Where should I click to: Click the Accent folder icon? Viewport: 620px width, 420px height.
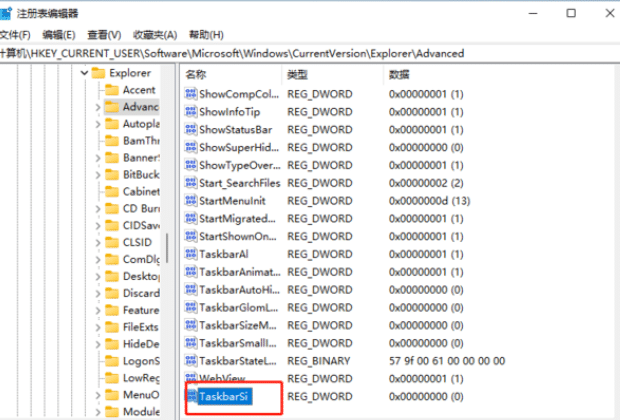(112, 90)
